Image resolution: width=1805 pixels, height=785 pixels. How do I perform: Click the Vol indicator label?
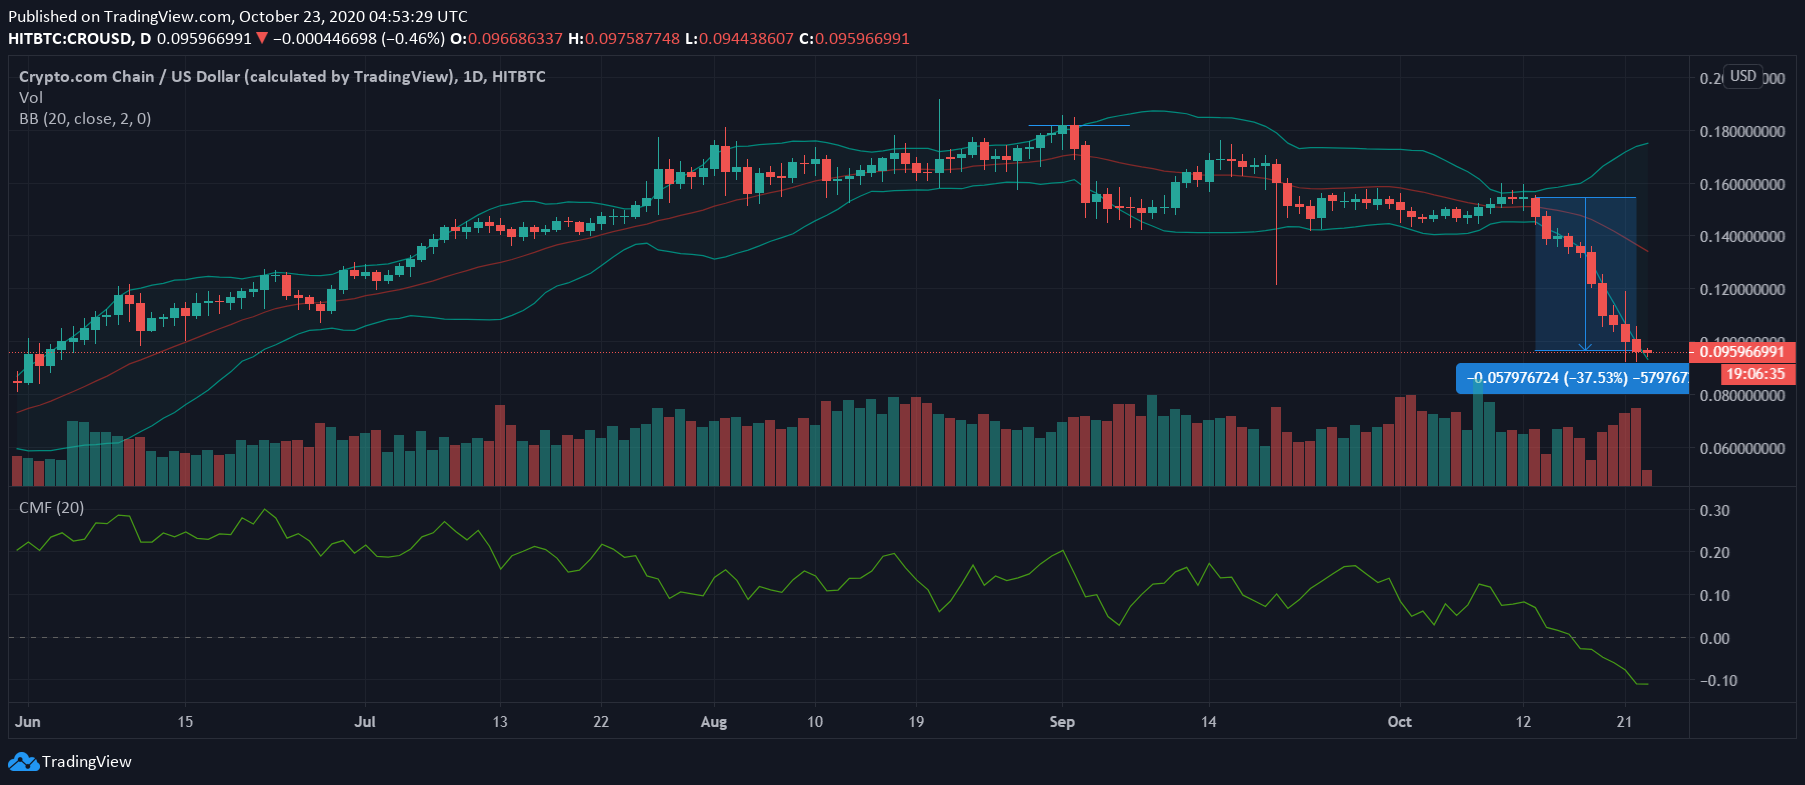click(x=31, y=97)
